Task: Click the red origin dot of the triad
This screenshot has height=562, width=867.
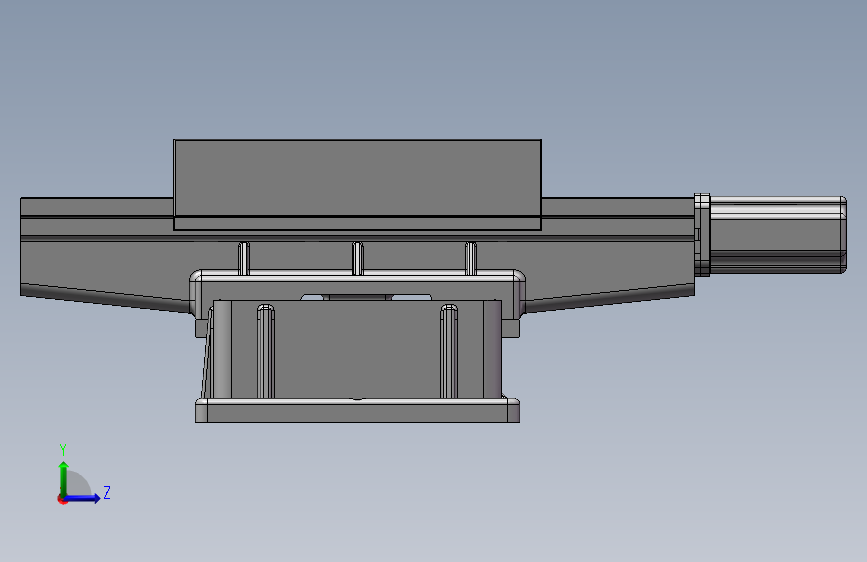Action: pyautogui.click(x=62, y=499)
